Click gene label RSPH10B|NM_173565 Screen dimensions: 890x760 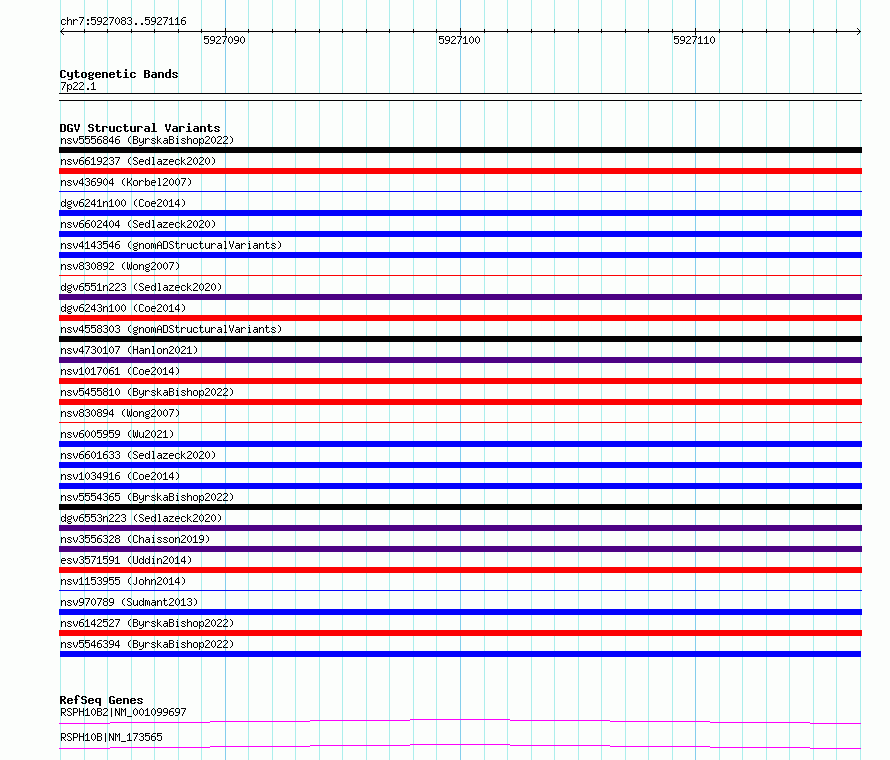pos(111,737)
